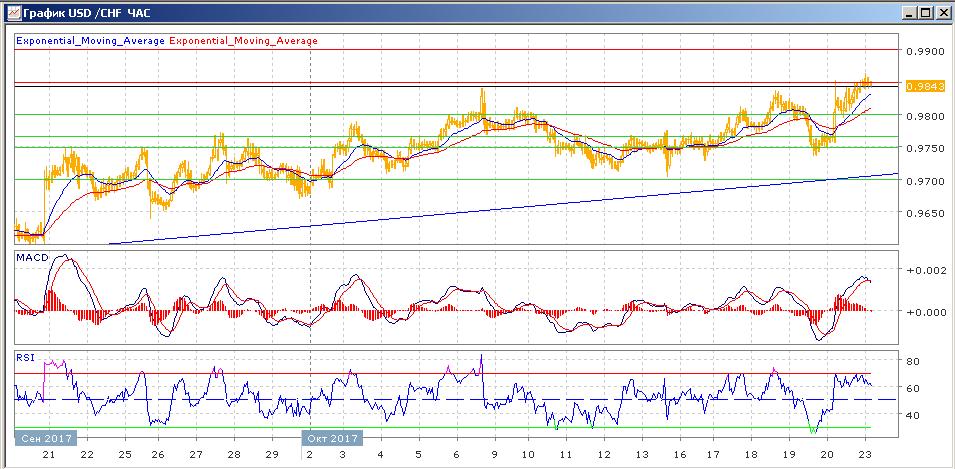Click the RSI 40 level axis label
Image resolution: width=955 pixels, height=469 pixels.
913,415
